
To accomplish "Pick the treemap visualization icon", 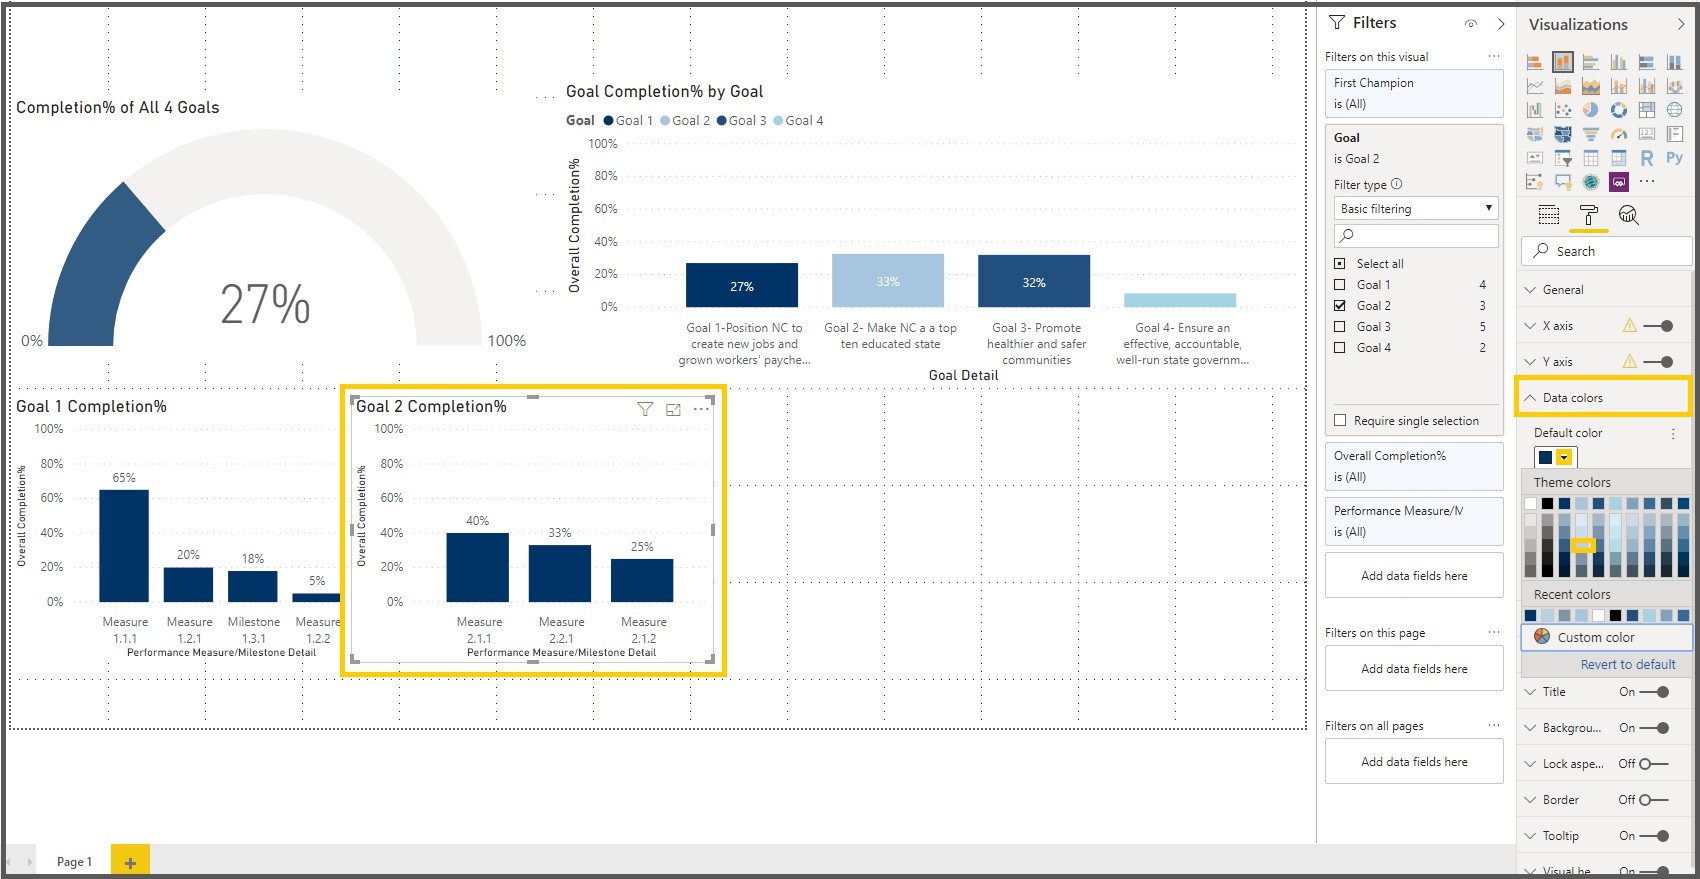I will pyautogui.click(x=1647, y=110).
